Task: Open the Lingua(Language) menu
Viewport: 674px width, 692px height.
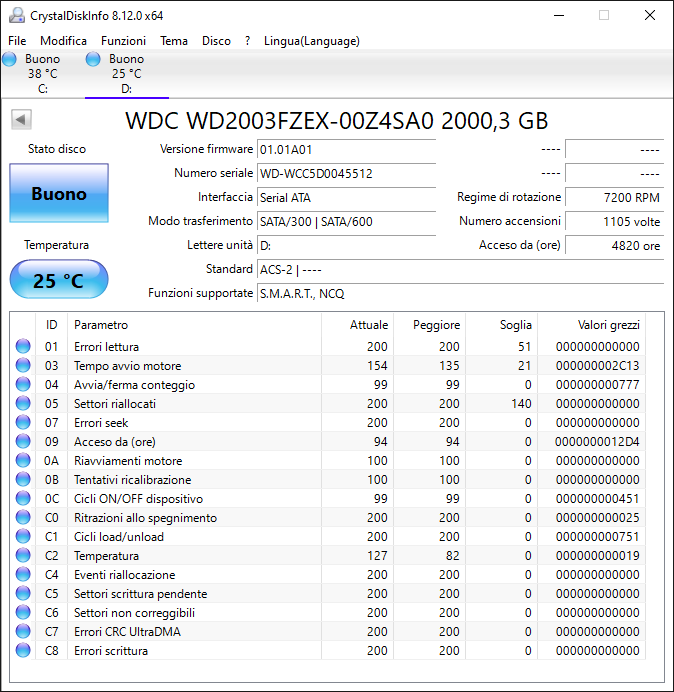Action: point(312,41)
